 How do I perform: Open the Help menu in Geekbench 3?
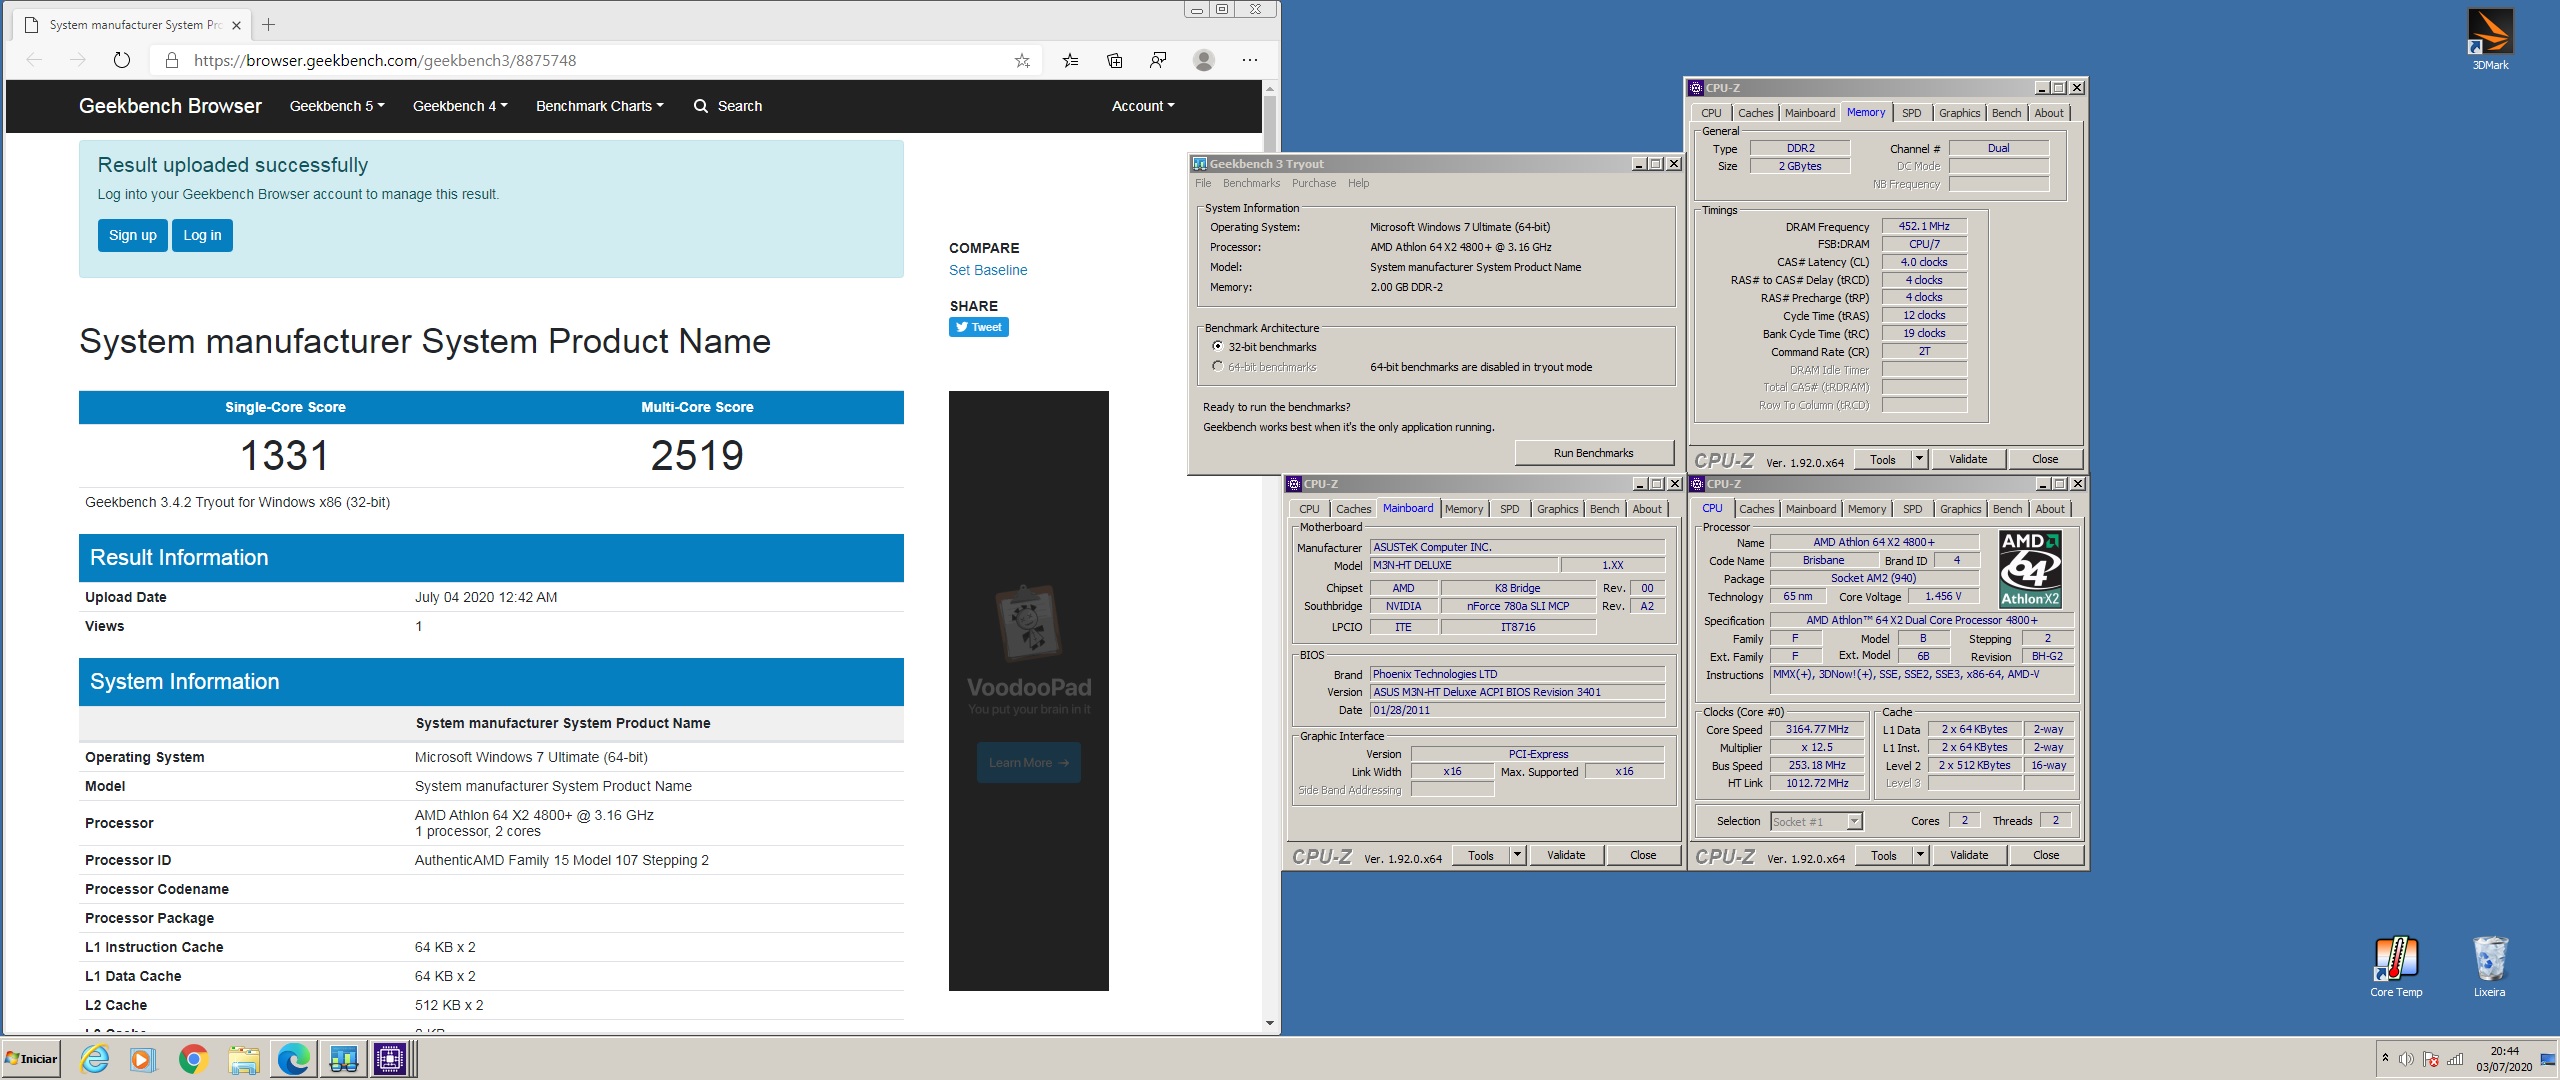pos(1358,183)
